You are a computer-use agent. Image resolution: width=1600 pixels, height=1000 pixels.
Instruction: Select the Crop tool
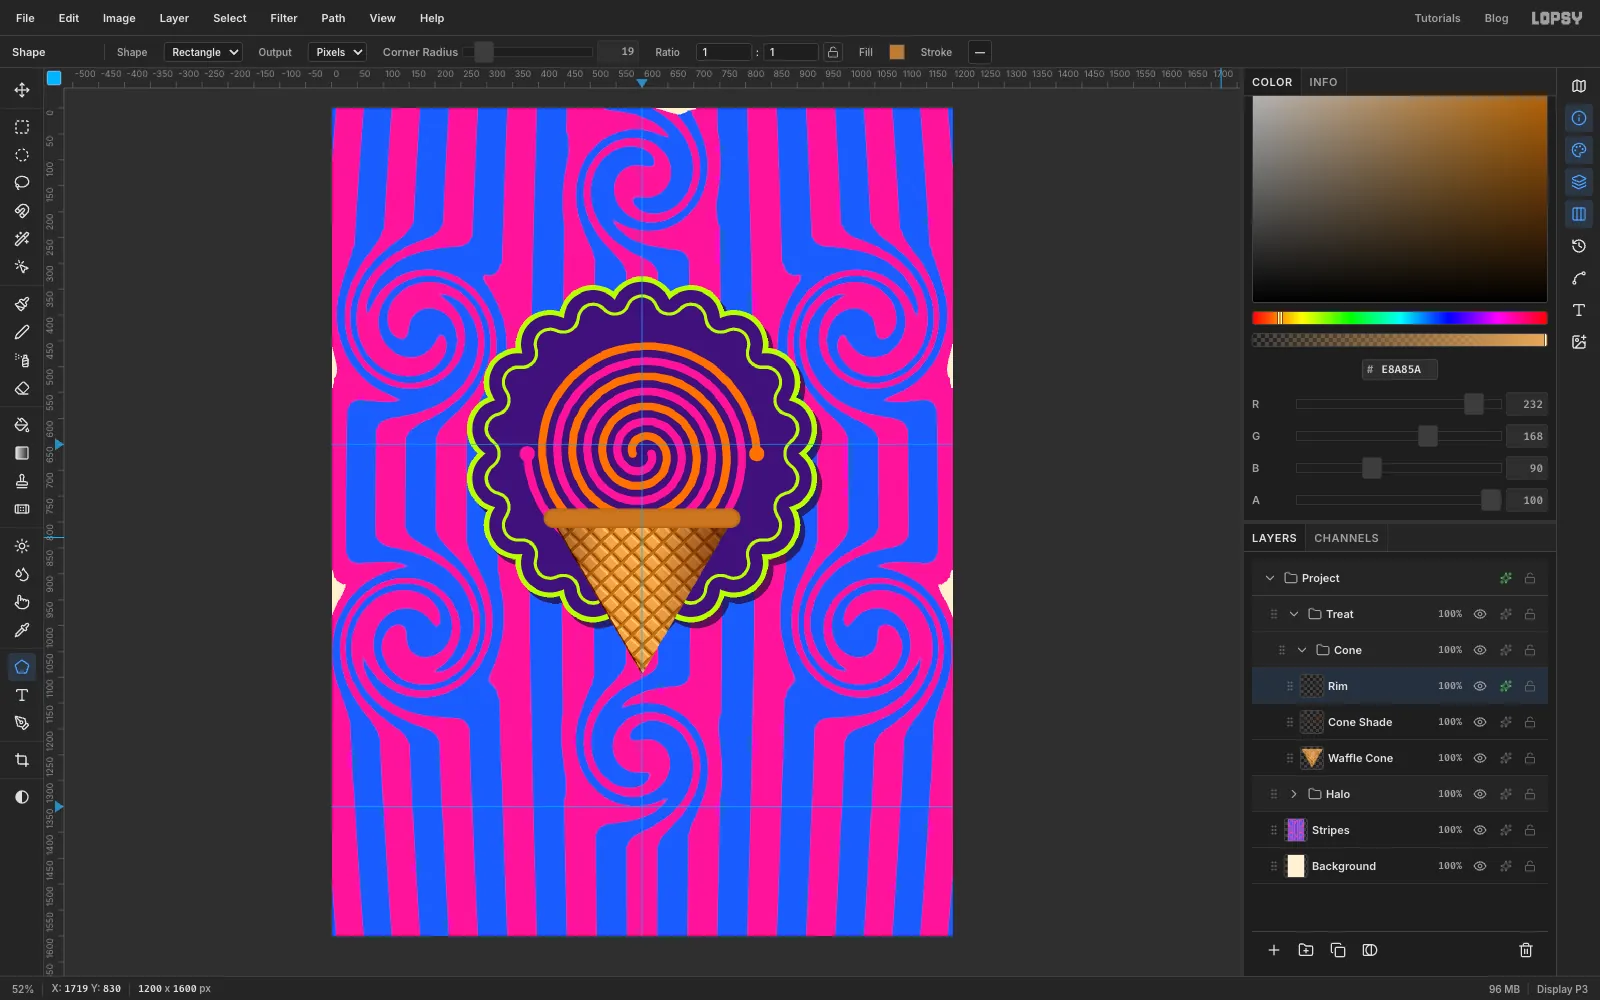tap(22, 760)
